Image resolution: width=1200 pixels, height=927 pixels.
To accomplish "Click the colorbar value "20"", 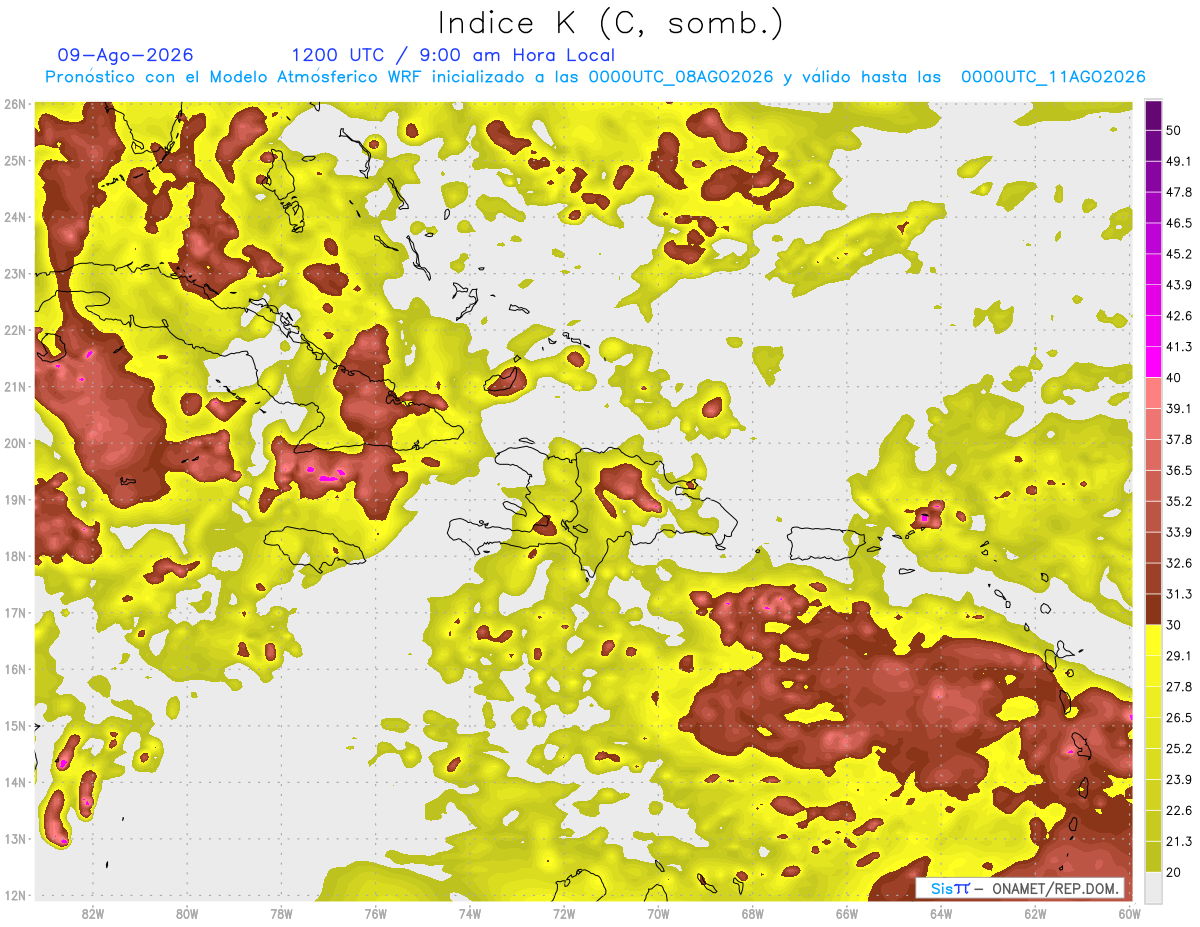I will click(1175, 872).
